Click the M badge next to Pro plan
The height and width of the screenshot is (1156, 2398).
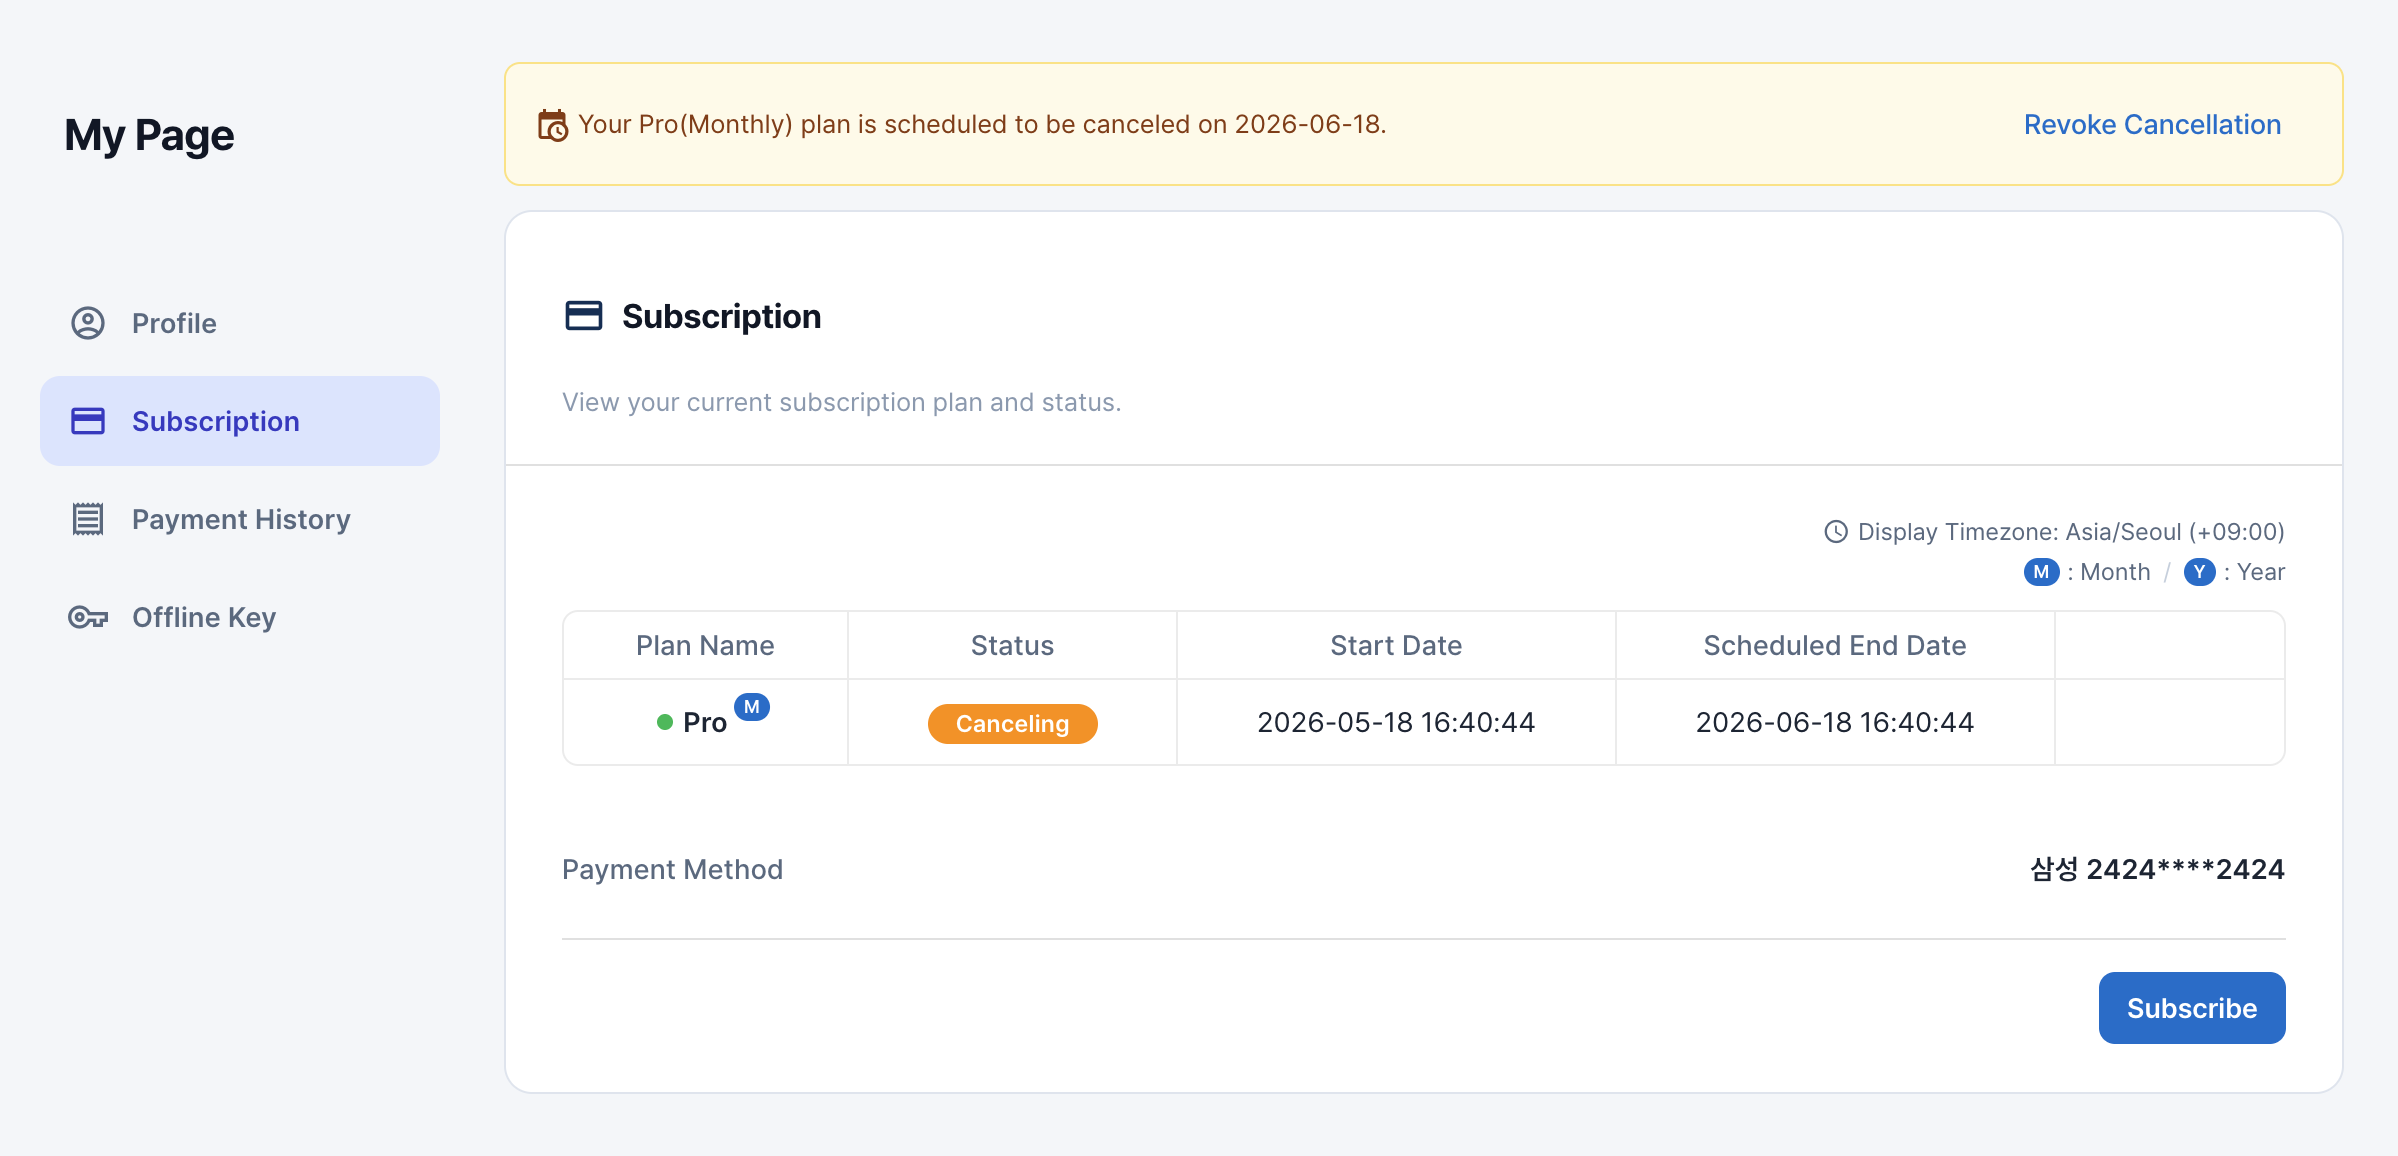pyautogui.click(x=752, y=707)
